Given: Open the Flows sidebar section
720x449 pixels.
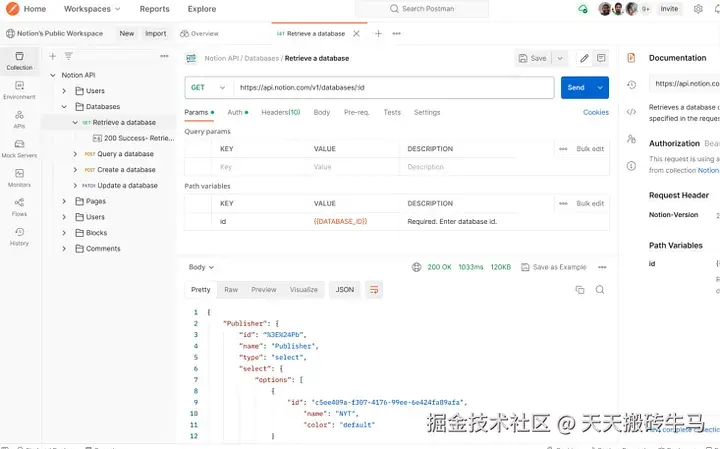Looking at the screenshot, I should click(x=19, y=207).
